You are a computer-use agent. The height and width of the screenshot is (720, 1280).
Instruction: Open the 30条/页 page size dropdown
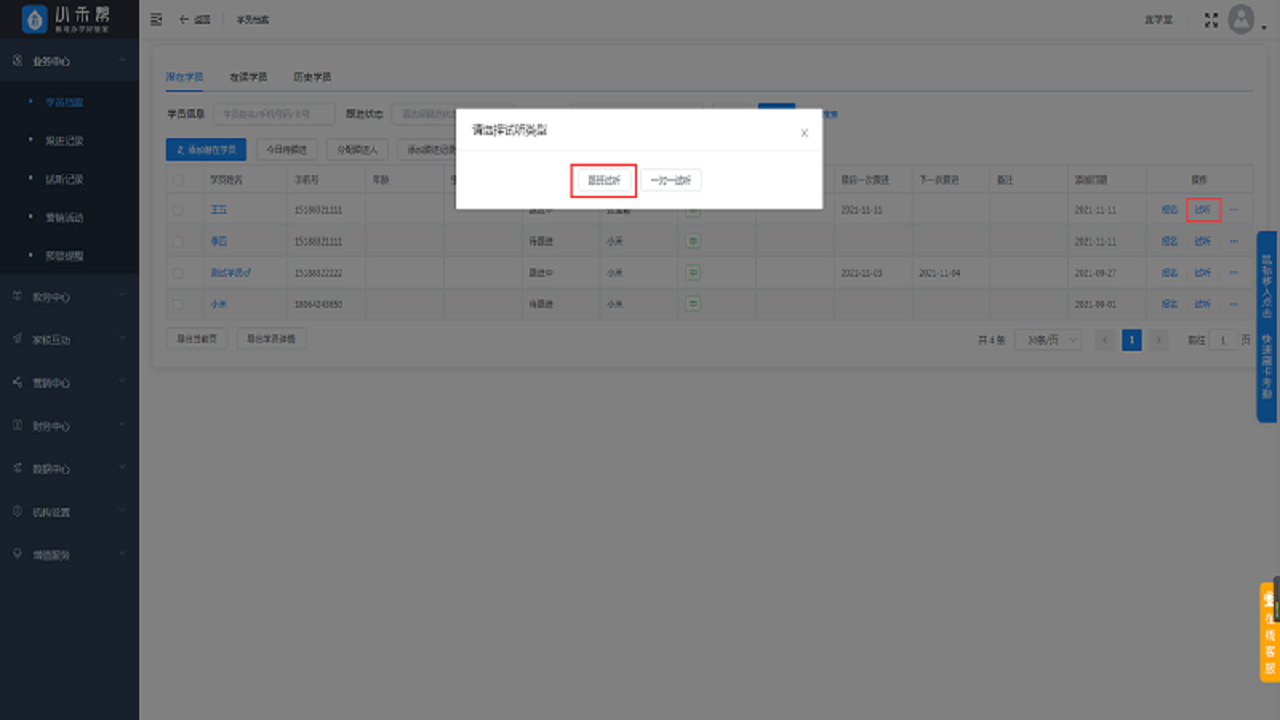1048,339
